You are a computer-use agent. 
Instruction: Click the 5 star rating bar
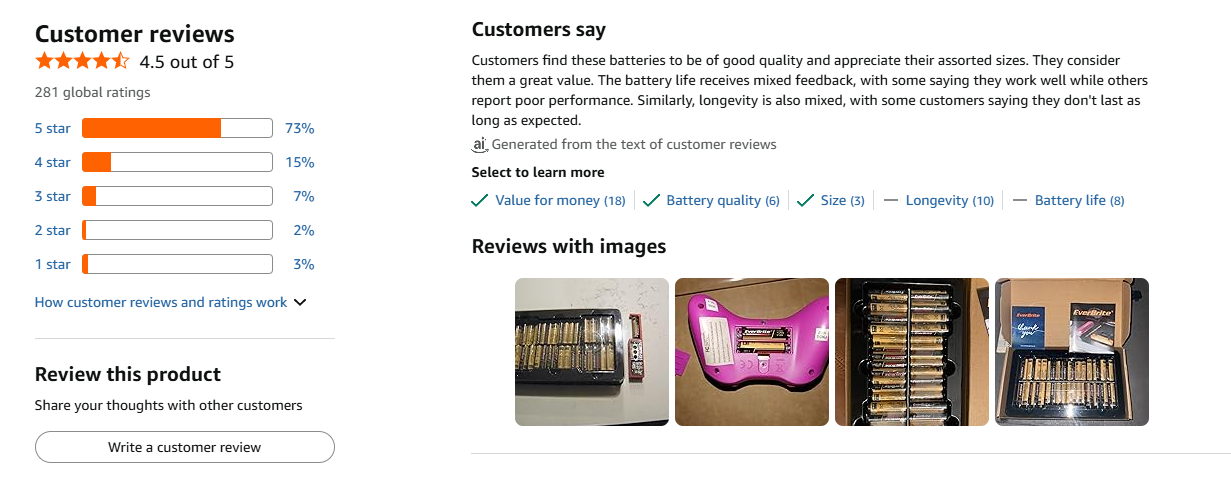pyautogui.click(x=177, y=128)
